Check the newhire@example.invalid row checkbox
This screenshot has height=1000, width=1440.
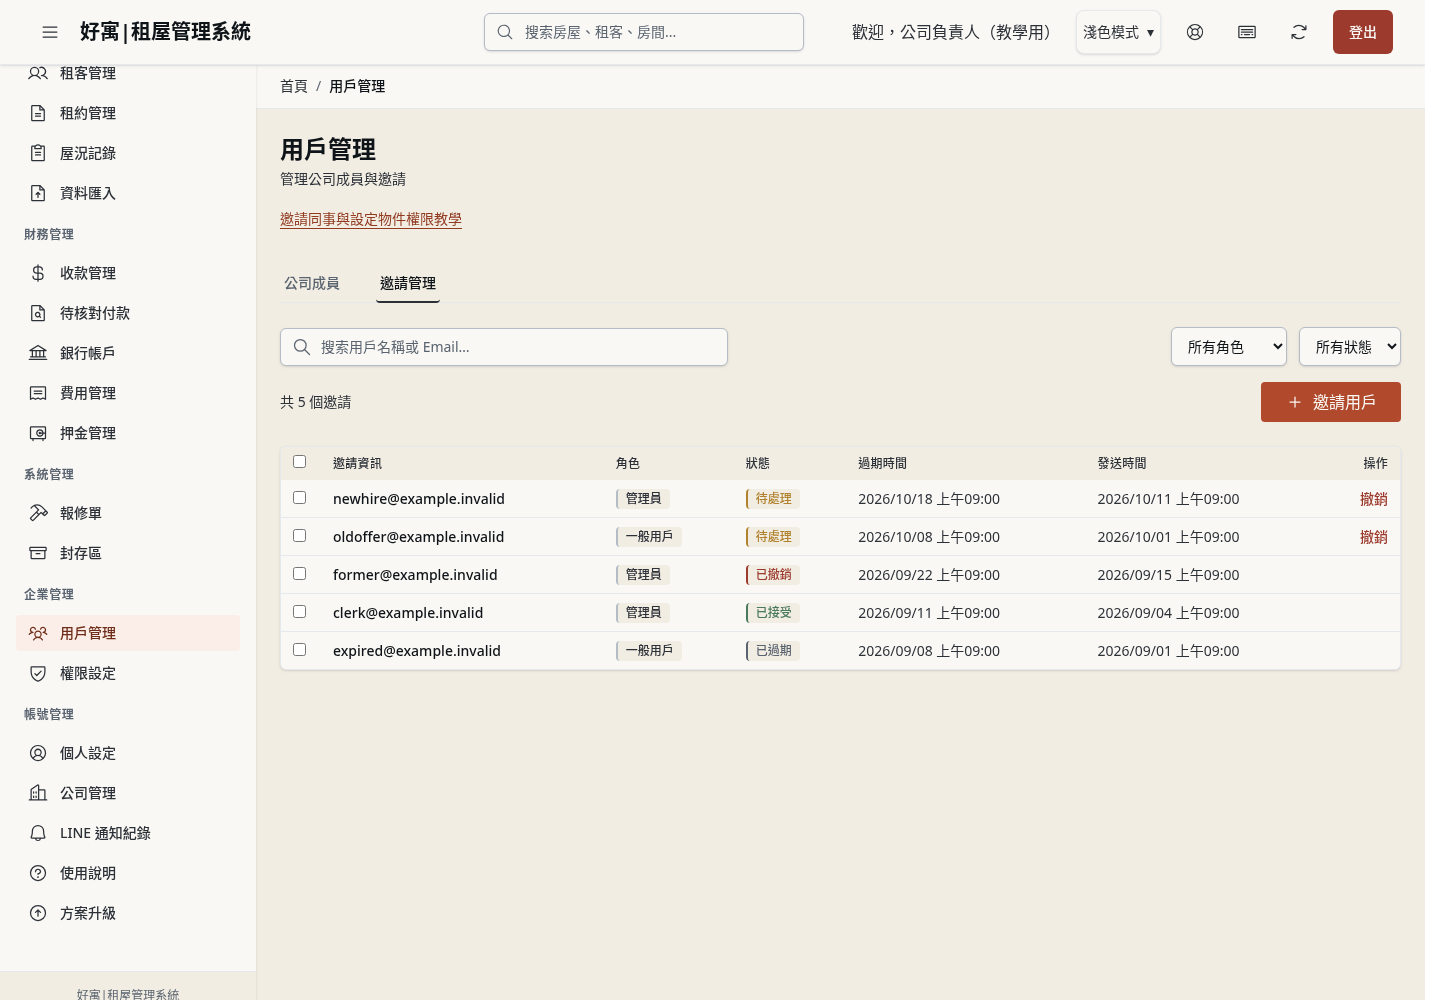coord(299,497)
